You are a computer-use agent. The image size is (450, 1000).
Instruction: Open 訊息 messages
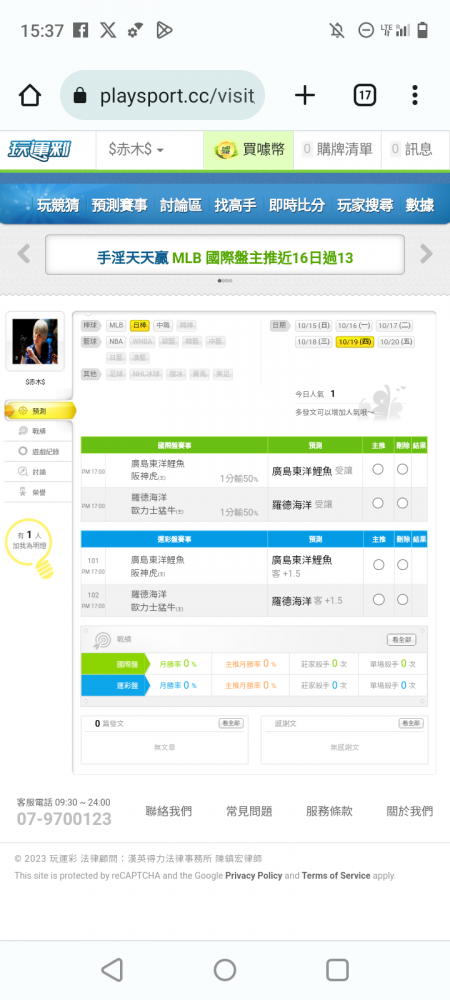412,150
